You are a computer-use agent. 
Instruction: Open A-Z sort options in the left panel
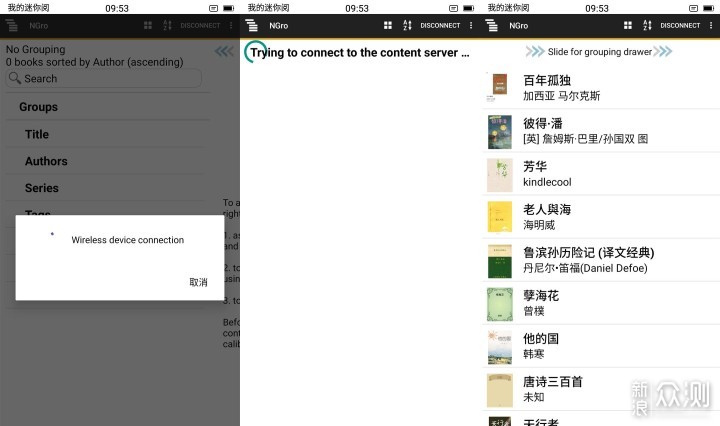coord(167,25)
